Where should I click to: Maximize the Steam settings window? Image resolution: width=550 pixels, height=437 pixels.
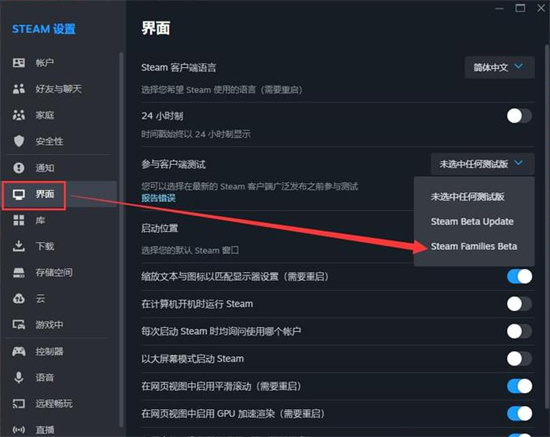pyautogui.click(x=520, y=8)
